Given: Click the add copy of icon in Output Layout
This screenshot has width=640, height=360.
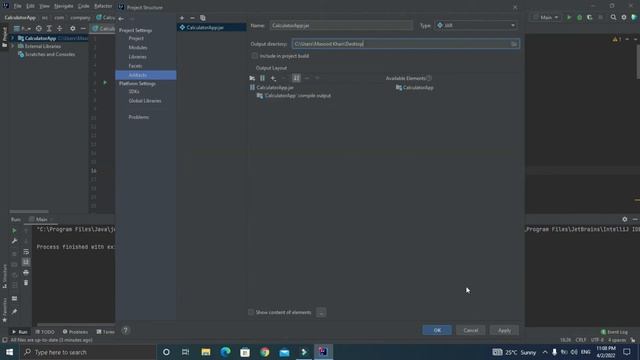Looking at the screenshot, I should (x=273, y=78).
